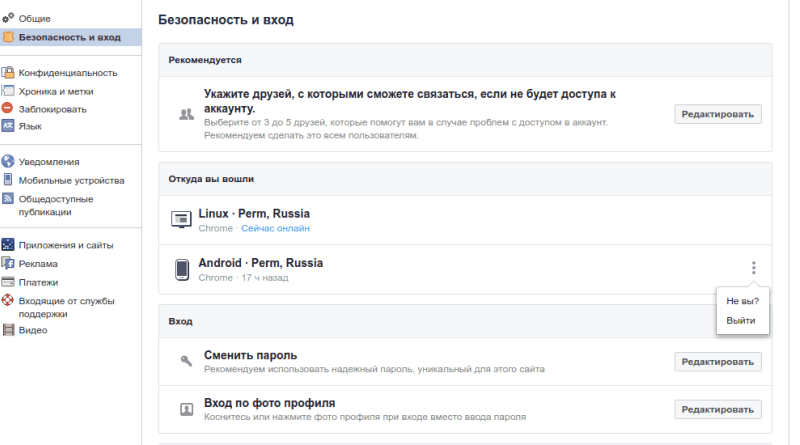Viewport: 800px width, 445px height.
Task: Click the card icon beside Платежи
Action: tap(8, 282)
